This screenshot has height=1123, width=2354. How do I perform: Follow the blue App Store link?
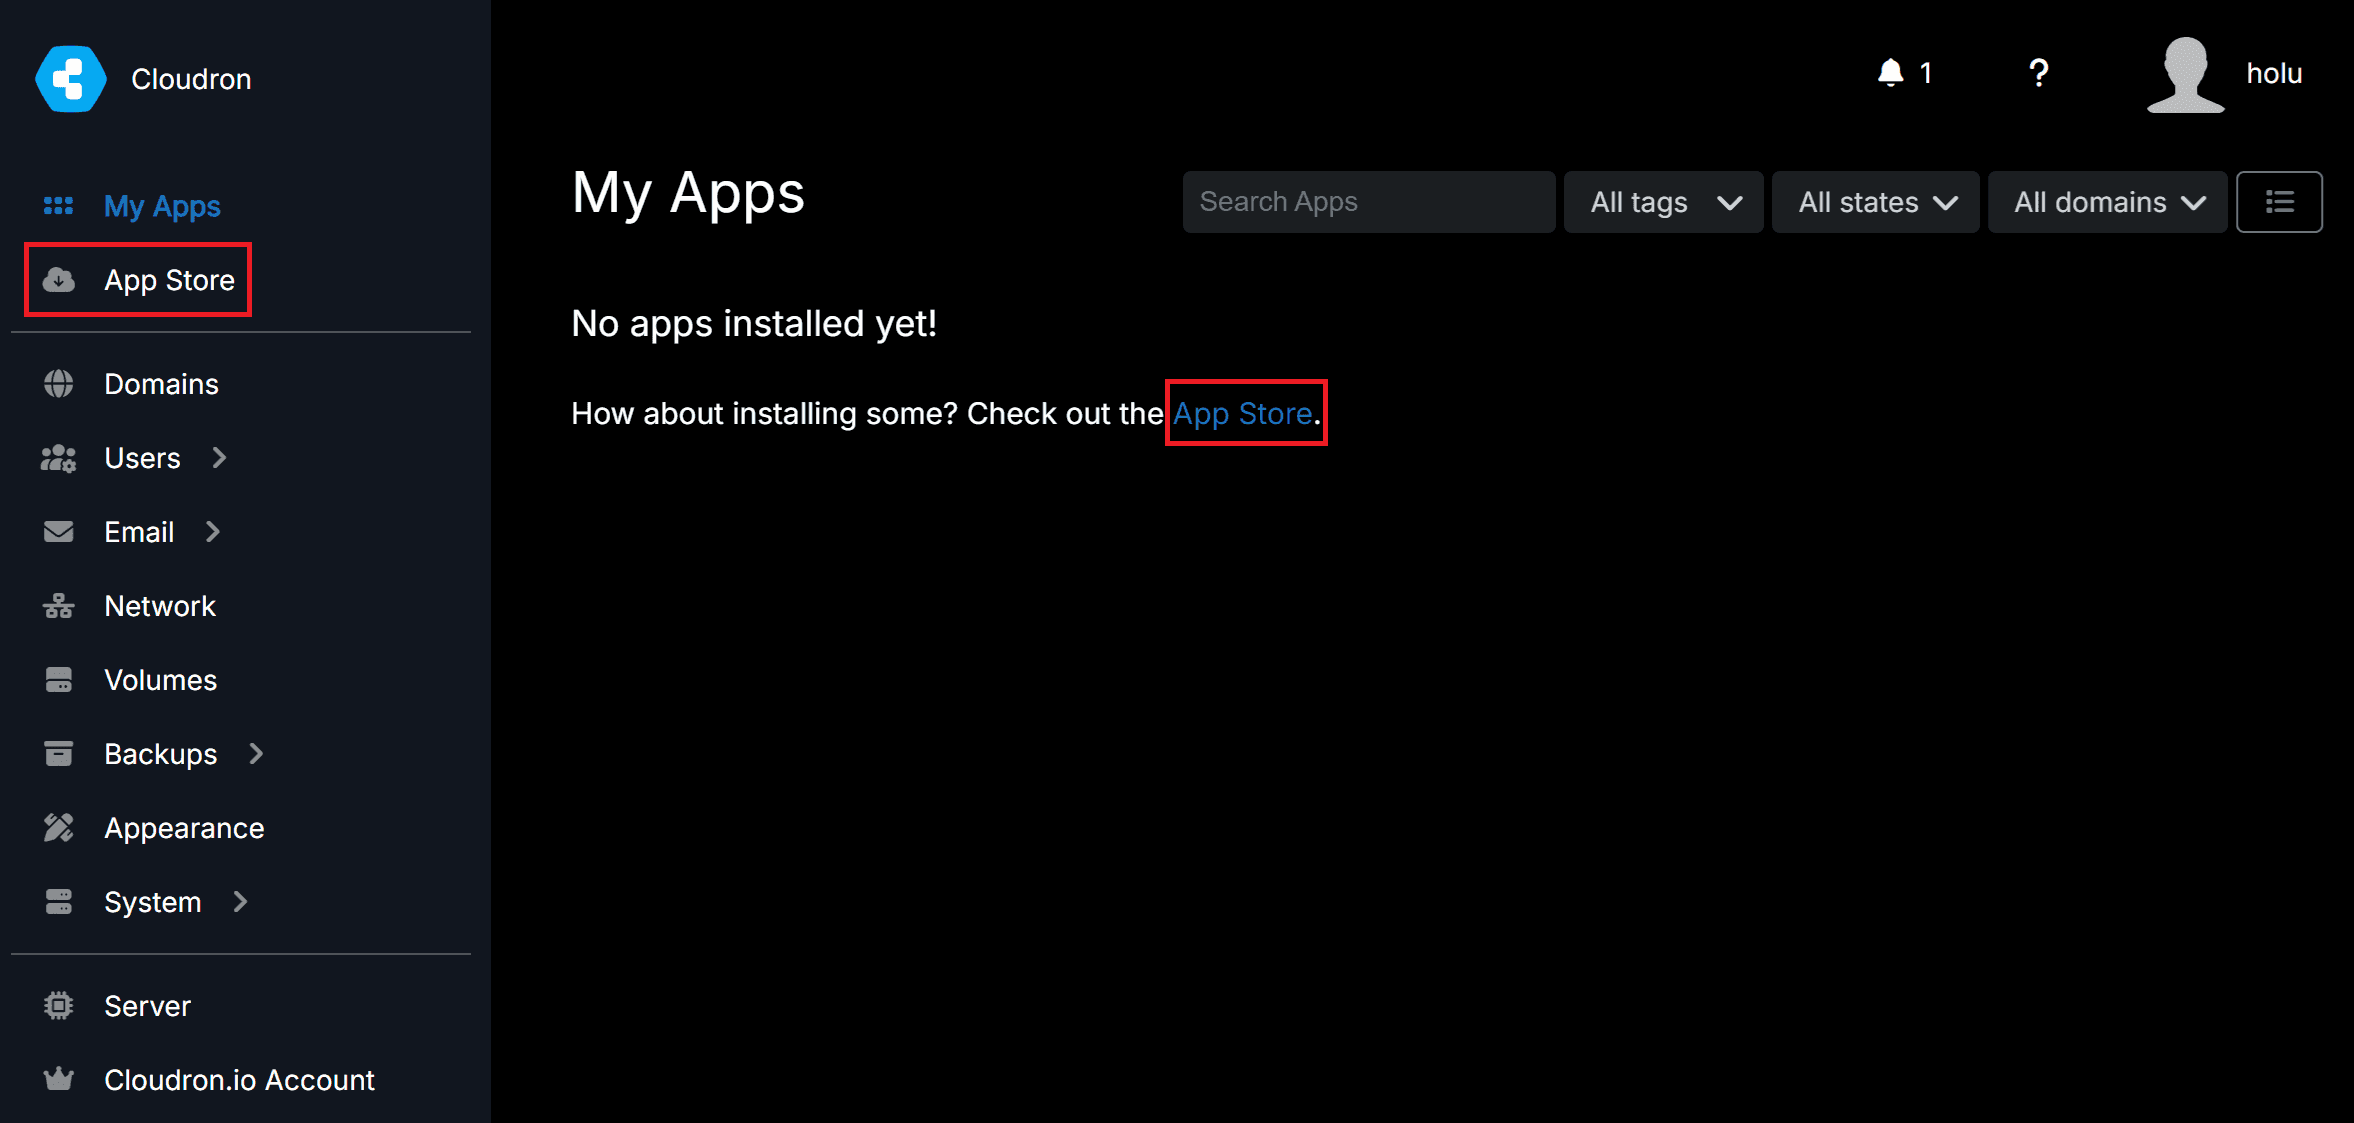(x=1242, y=413)
